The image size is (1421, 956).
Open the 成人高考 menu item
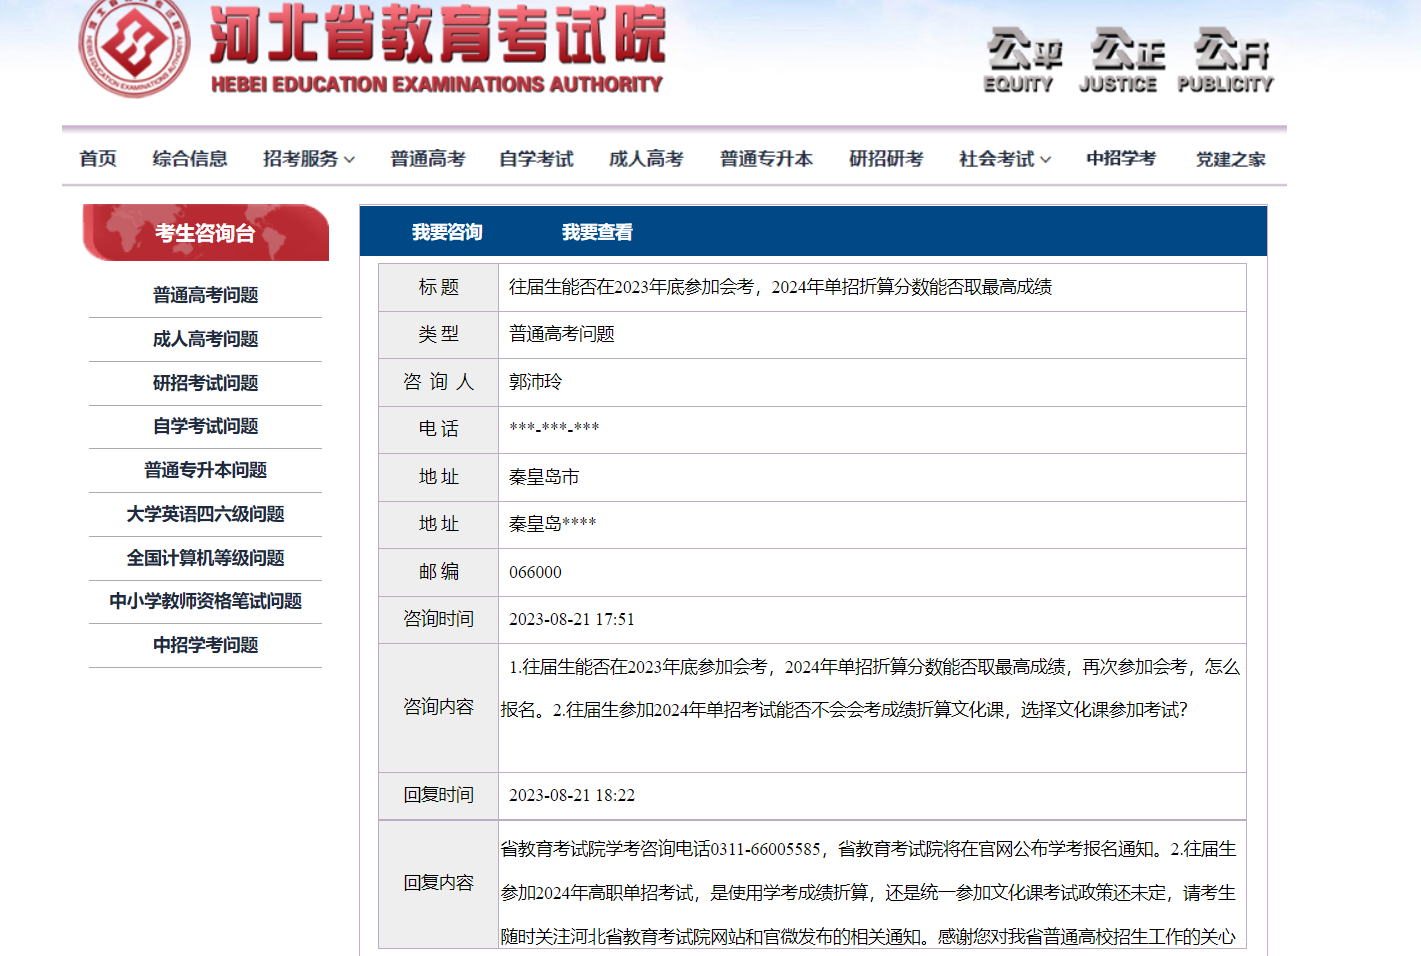tap(646, 159)
